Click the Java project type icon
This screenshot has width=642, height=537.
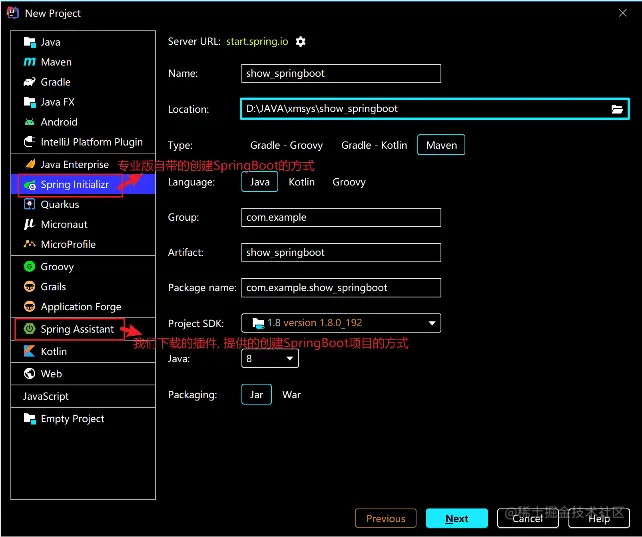(x=29, y=42)
